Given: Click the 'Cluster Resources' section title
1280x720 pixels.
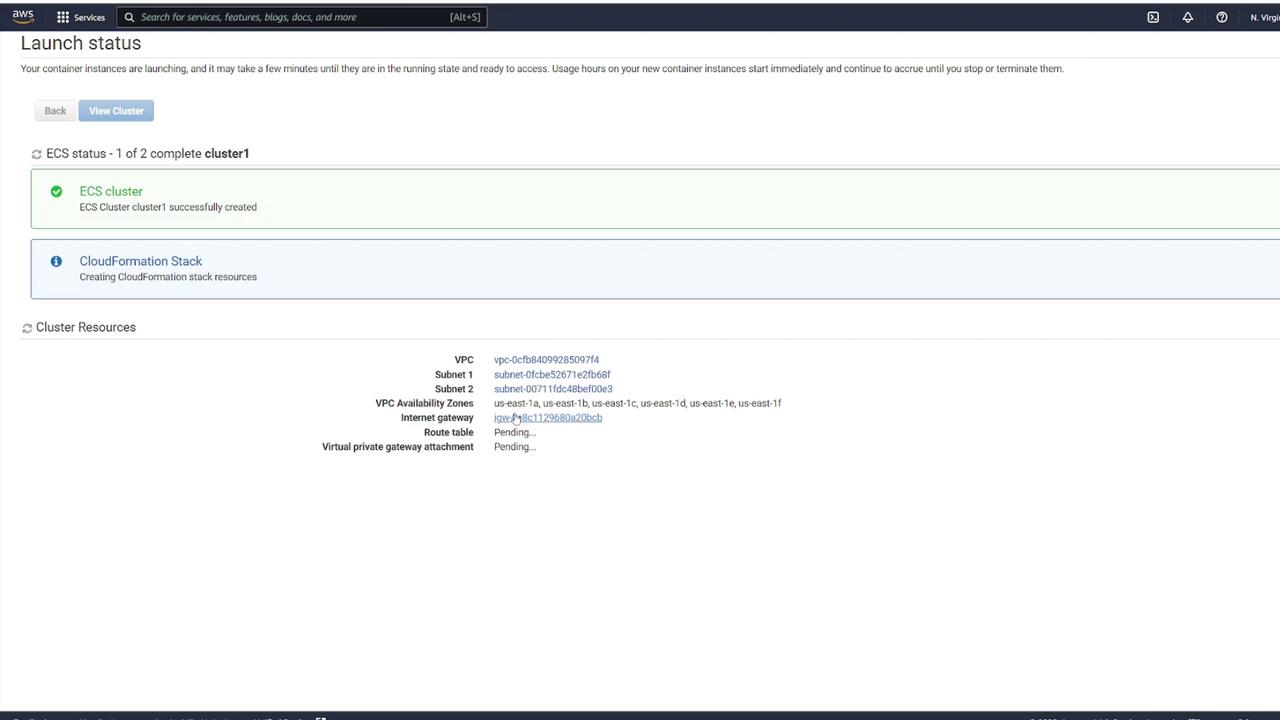Looking at the screenshot, I should pos(86,327).
